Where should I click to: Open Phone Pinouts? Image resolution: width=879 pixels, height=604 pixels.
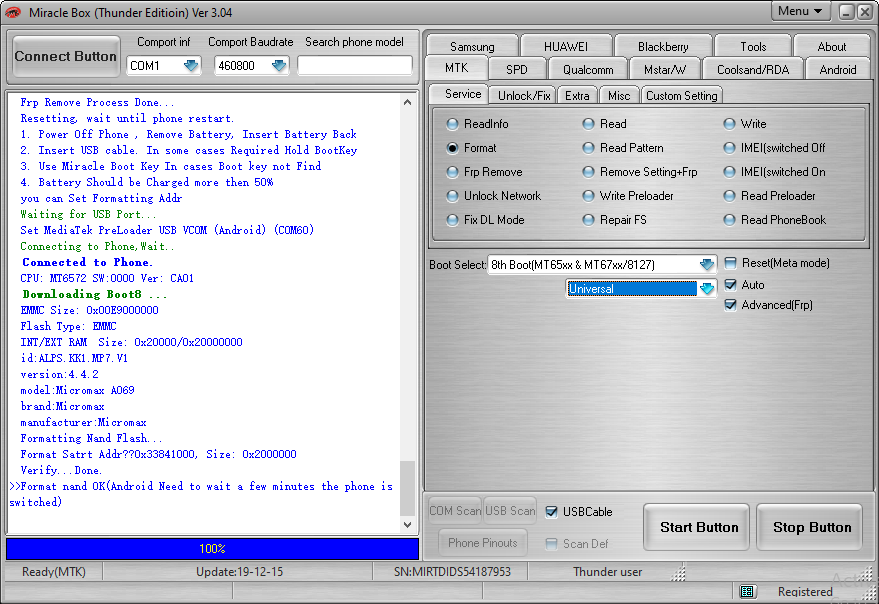point(483,542)
